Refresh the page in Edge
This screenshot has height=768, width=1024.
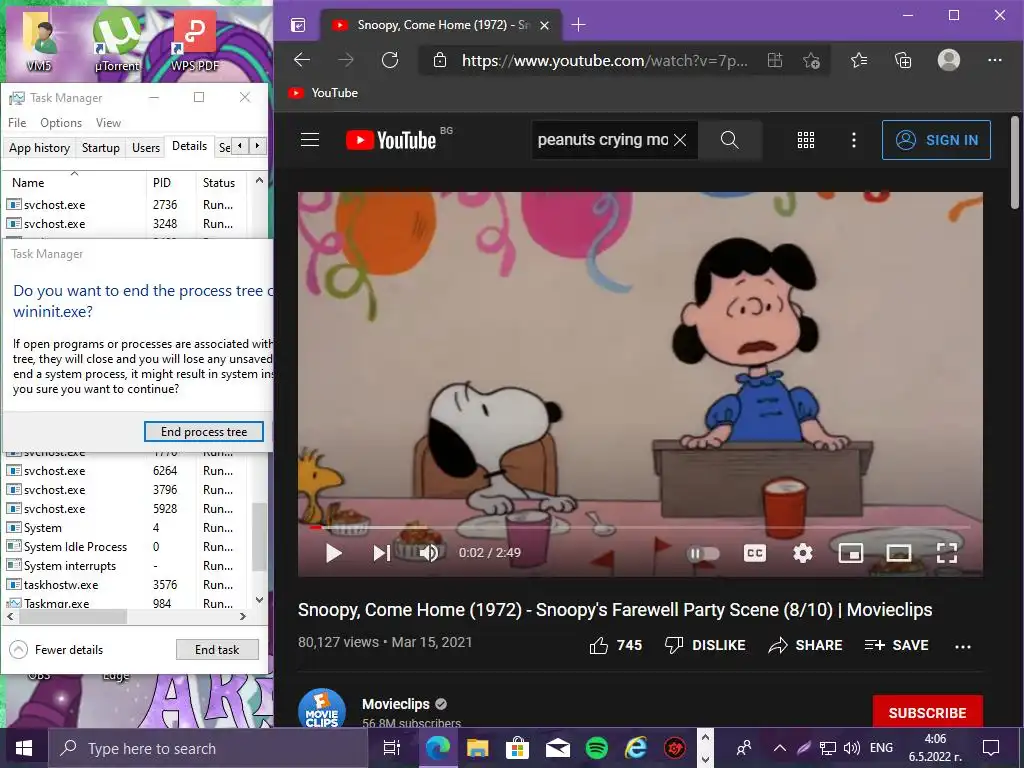pos(390,60)
